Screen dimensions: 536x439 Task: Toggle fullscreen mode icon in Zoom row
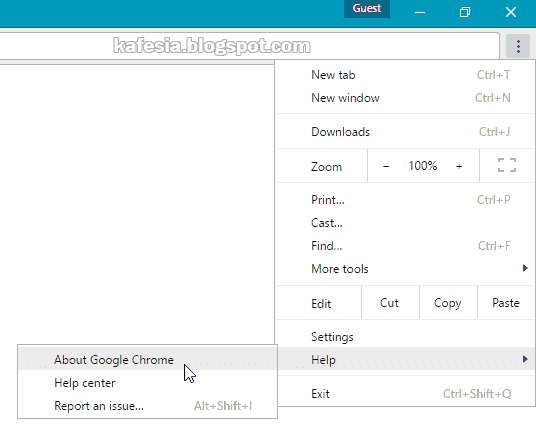coord(507,165)
